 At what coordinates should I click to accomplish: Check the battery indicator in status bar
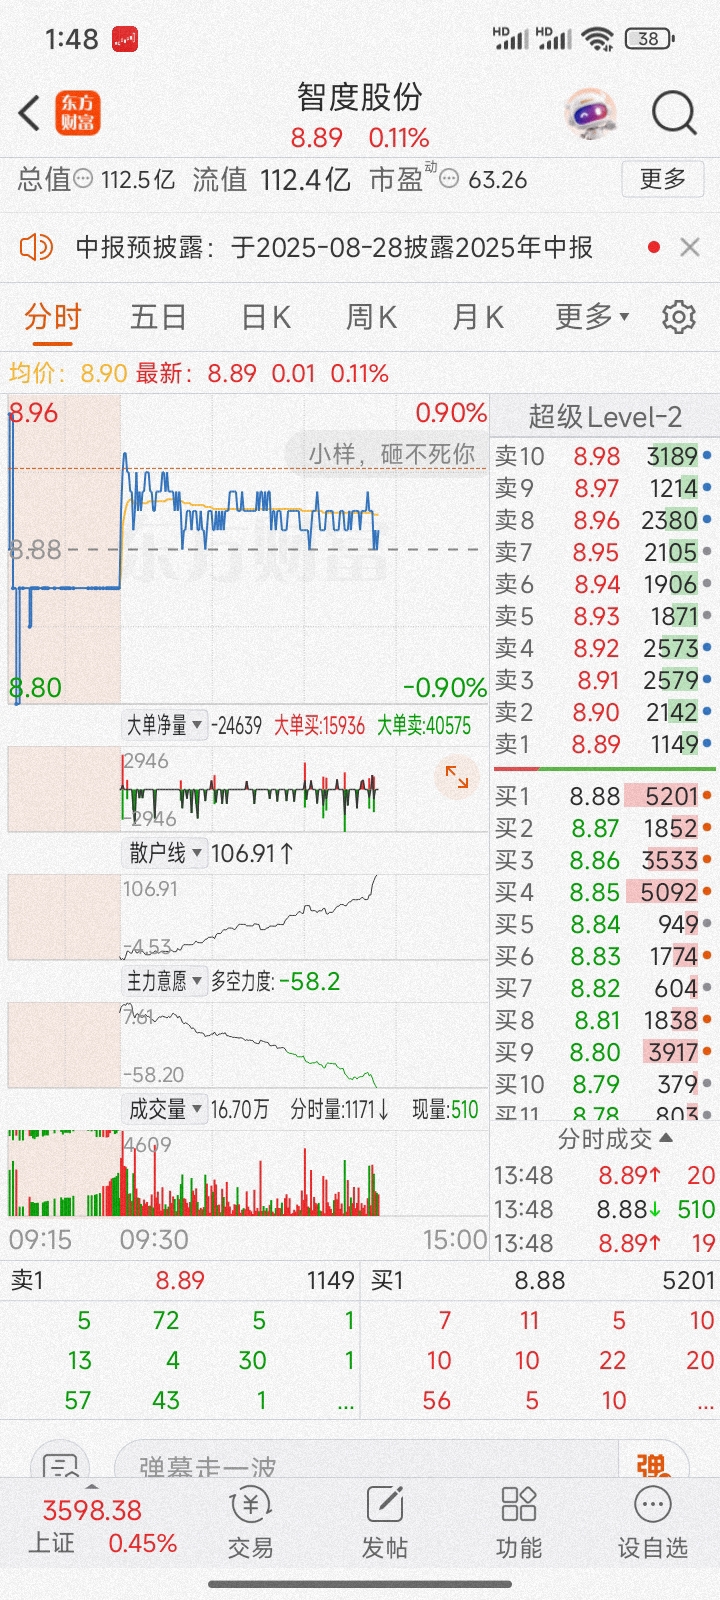(650, 39)
